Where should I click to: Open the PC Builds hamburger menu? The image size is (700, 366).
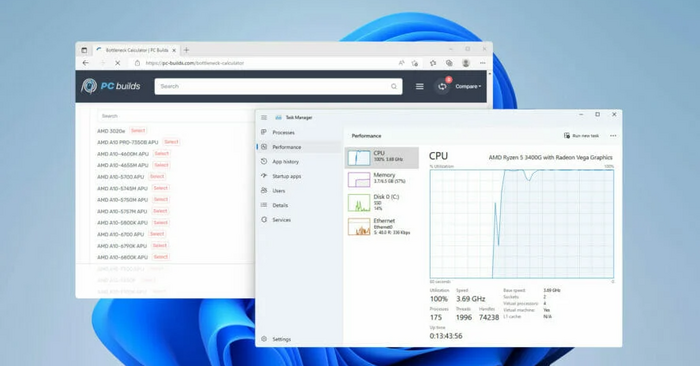(x=420, y=87)
